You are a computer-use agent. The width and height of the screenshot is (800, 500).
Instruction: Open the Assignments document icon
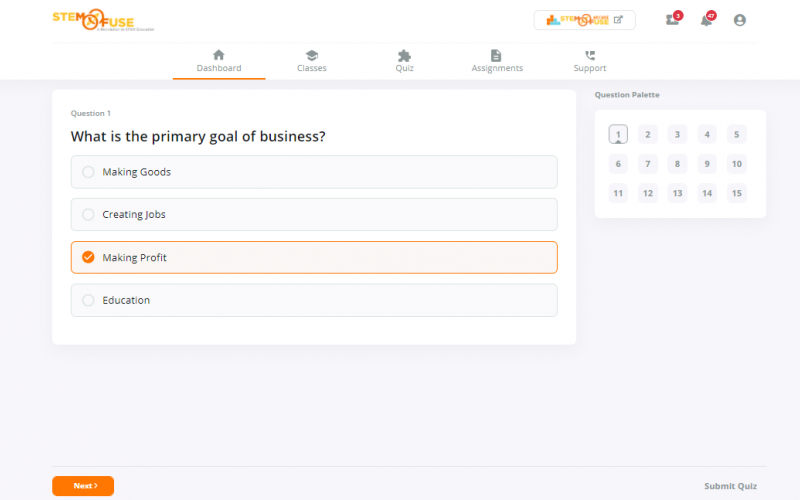tap(496, 55)
